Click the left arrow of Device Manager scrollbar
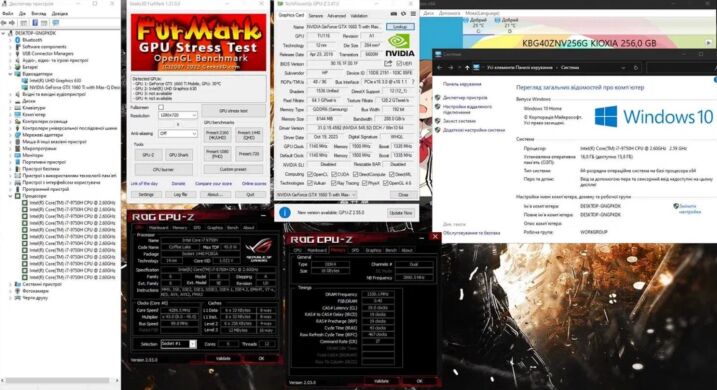 2,380
